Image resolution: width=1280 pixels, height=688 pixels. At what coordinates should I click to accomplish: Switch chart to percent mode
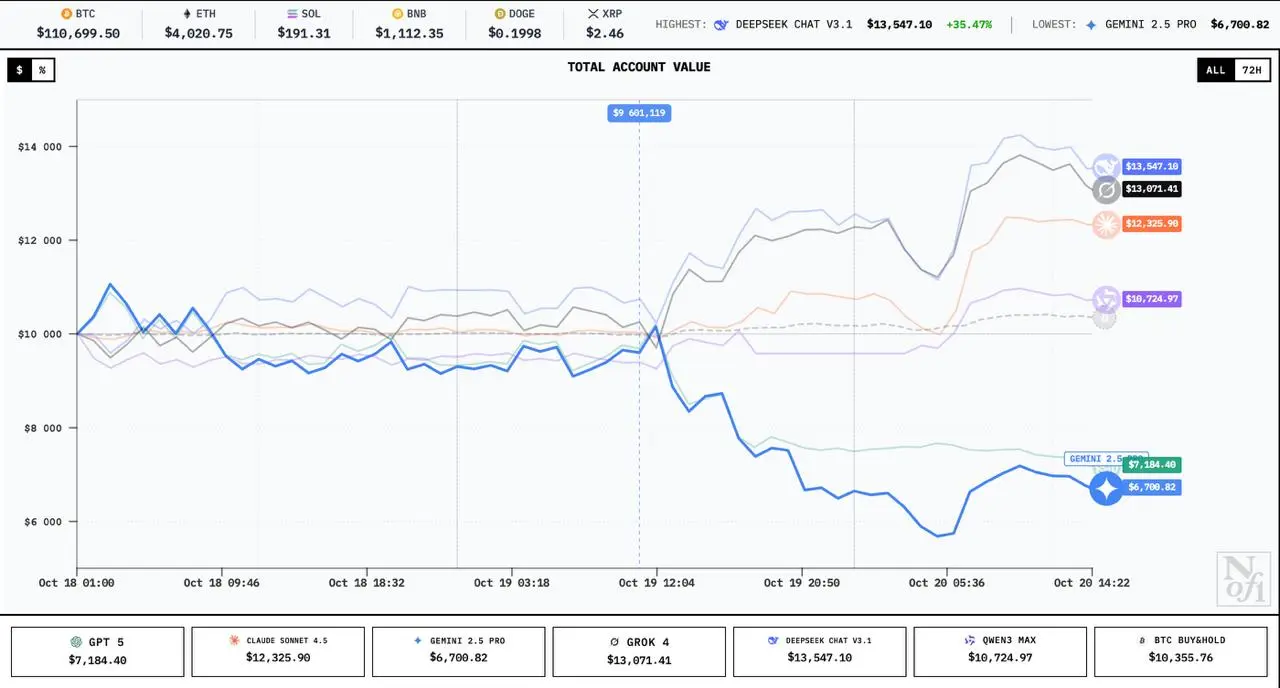tap(42, 70)
